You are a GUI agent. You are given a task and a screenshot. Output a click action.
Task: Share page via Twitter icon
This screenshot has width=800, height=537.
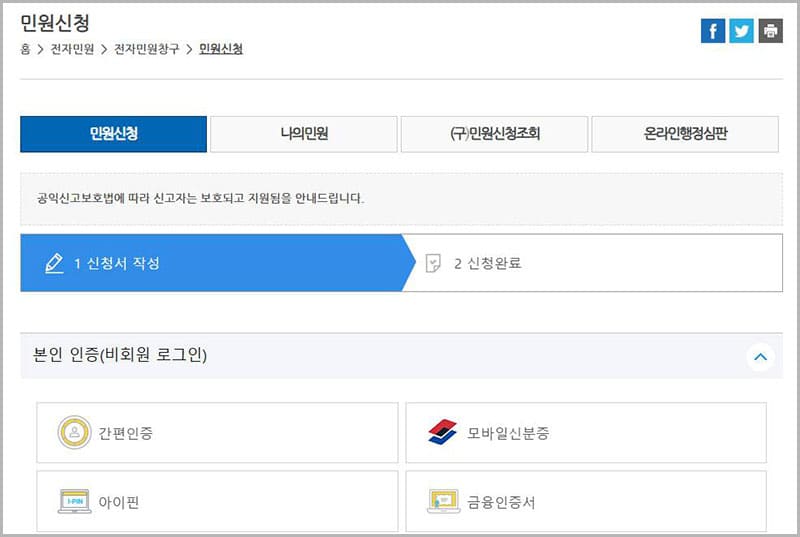(x=741, y=31)
